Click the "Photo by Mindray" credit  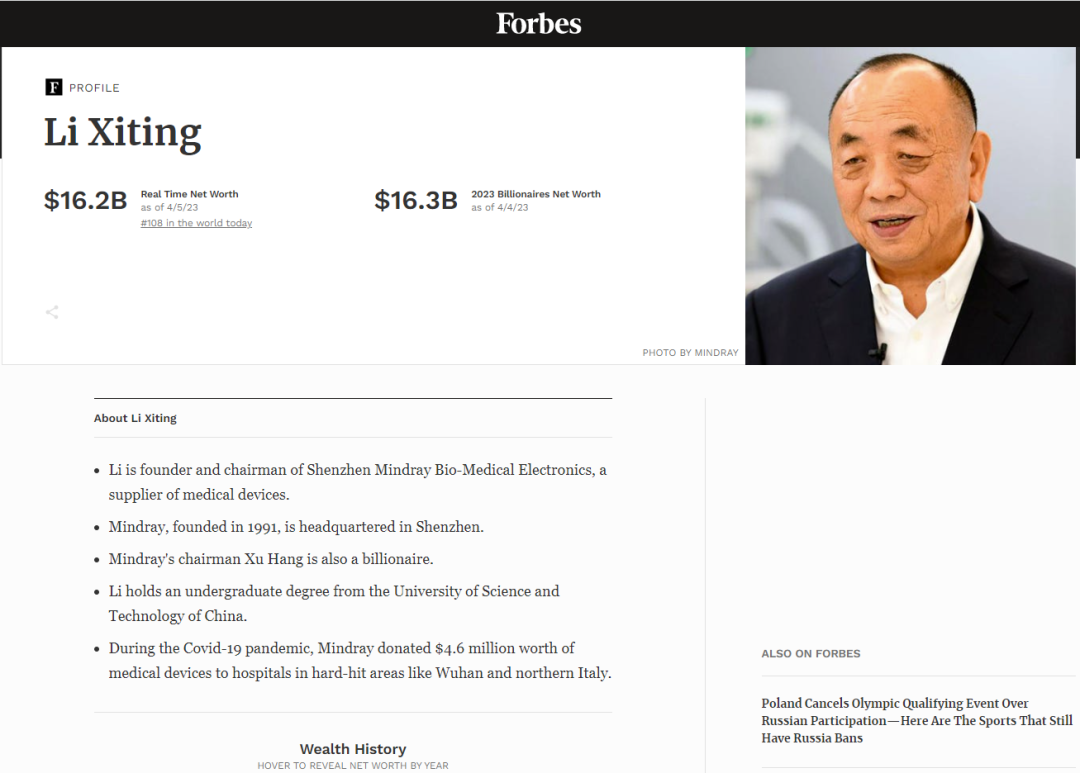(x=690, y=353)
